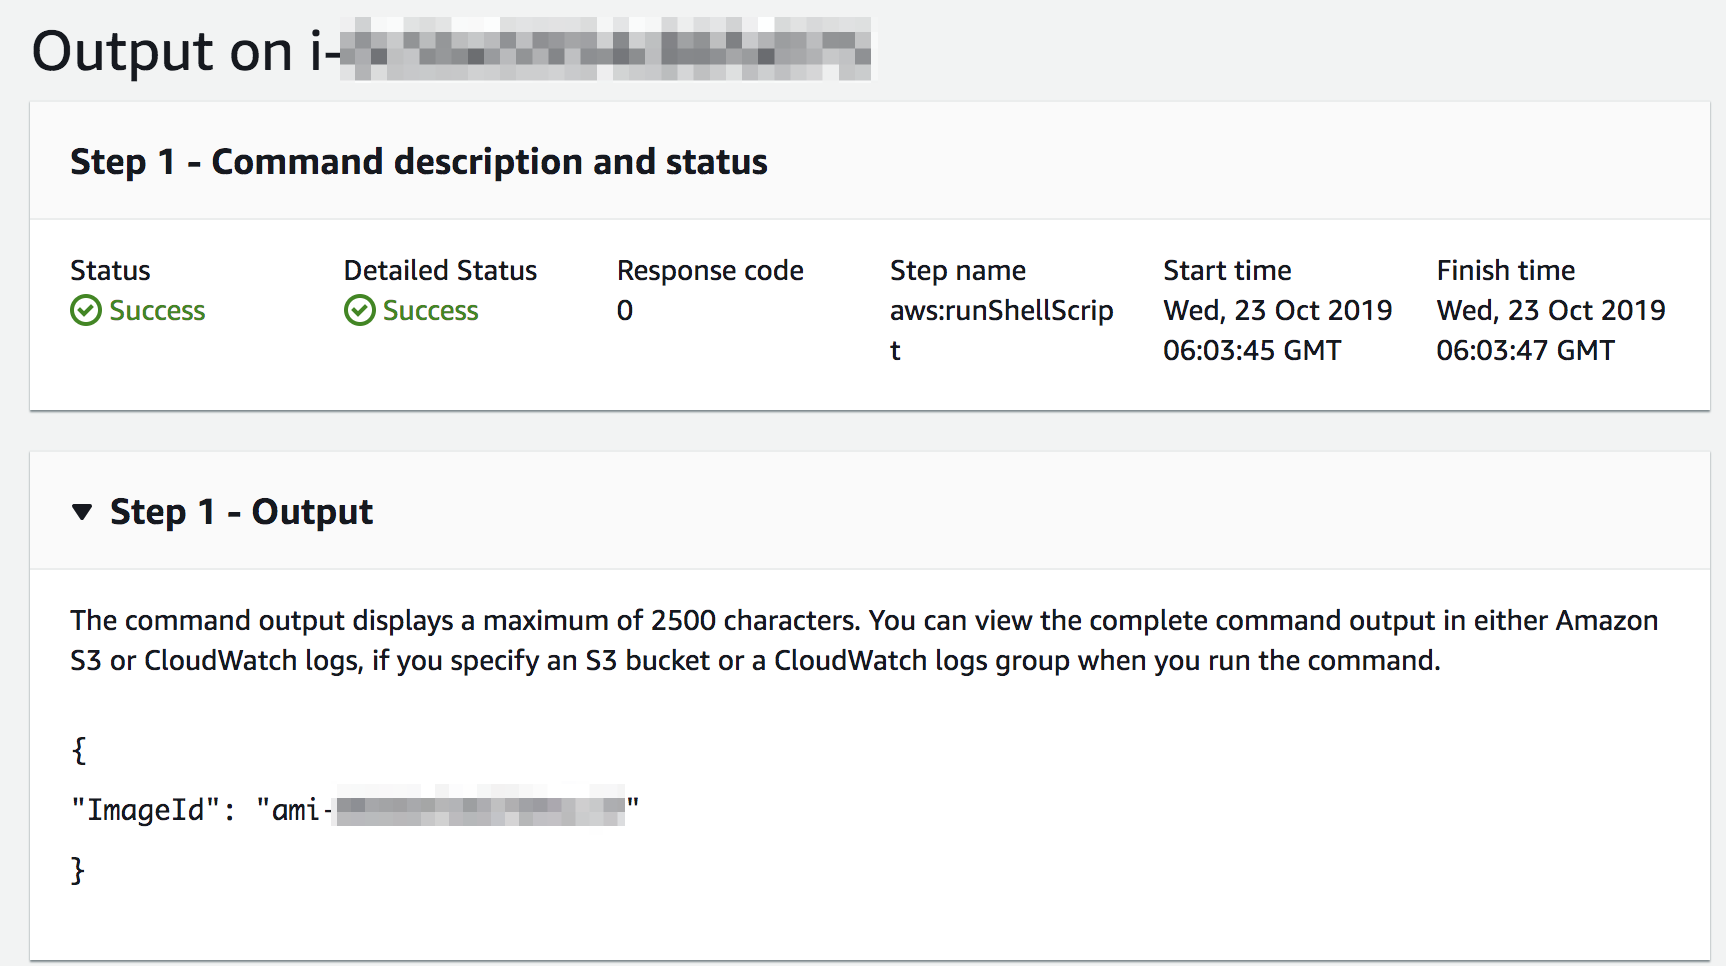Click the blurred ami ID value
The height and width of the screenshot is (966, 1726).
pyautogui.click(x=480, y=806)
